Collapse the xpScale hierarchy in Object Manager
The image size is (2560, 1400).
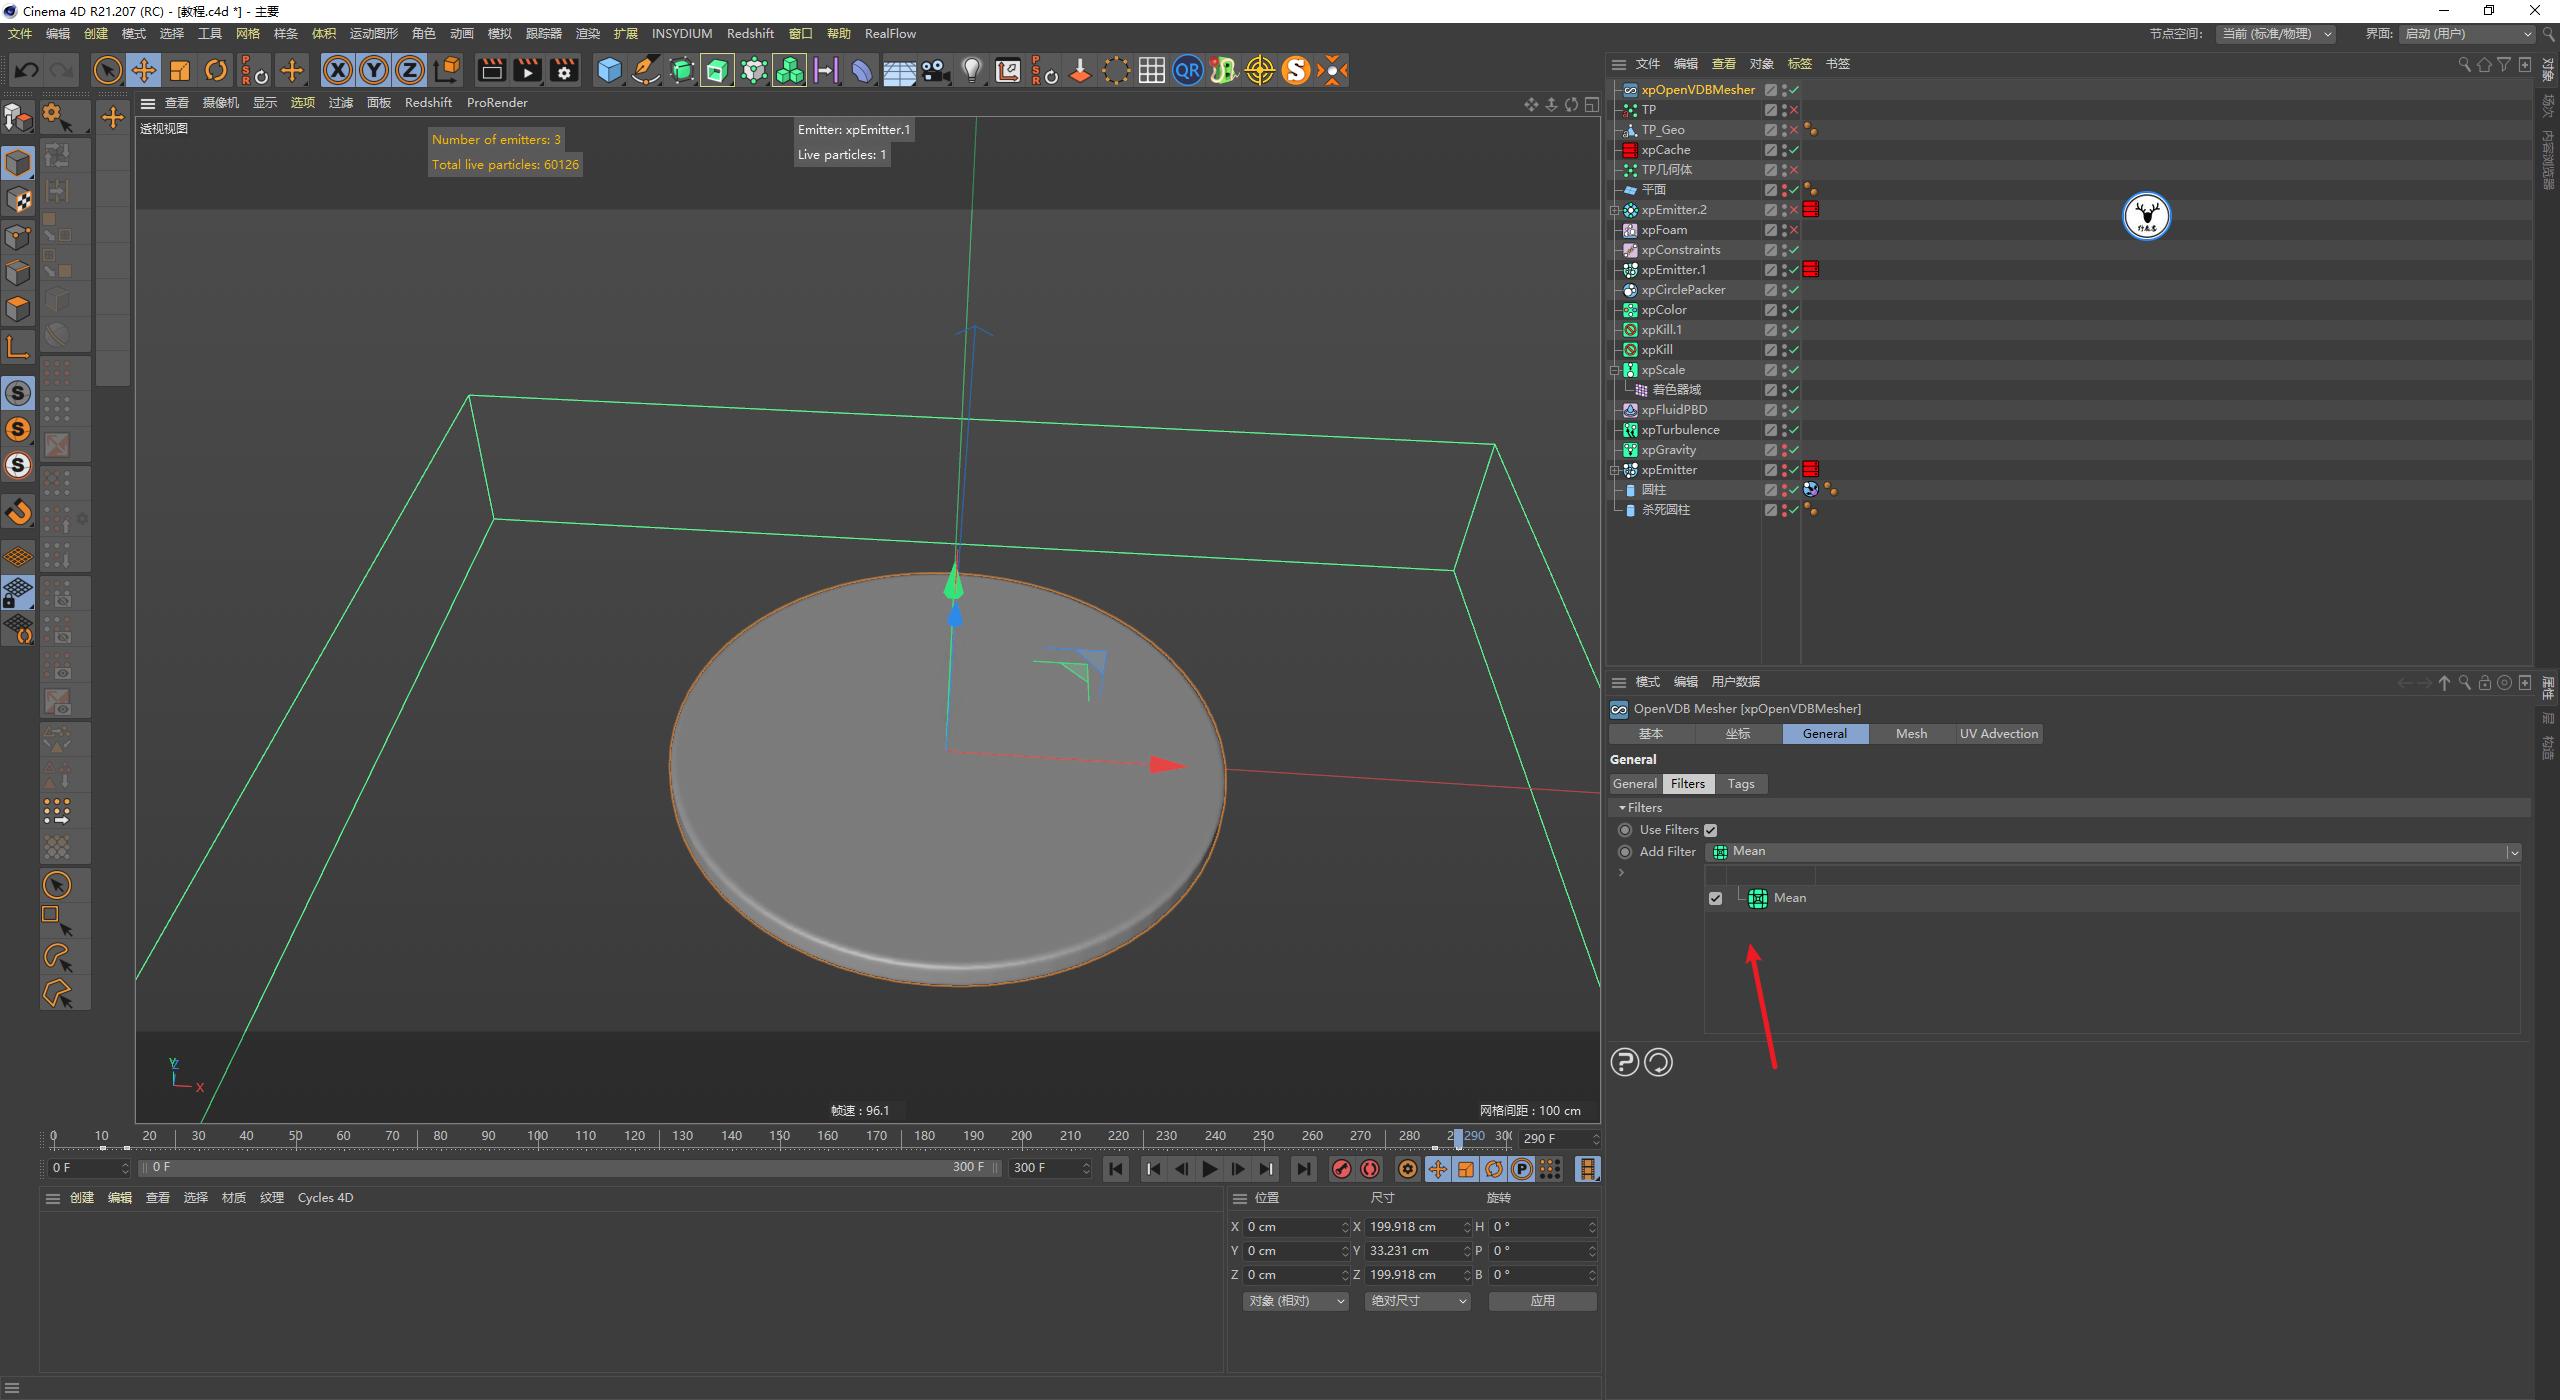1616,369
